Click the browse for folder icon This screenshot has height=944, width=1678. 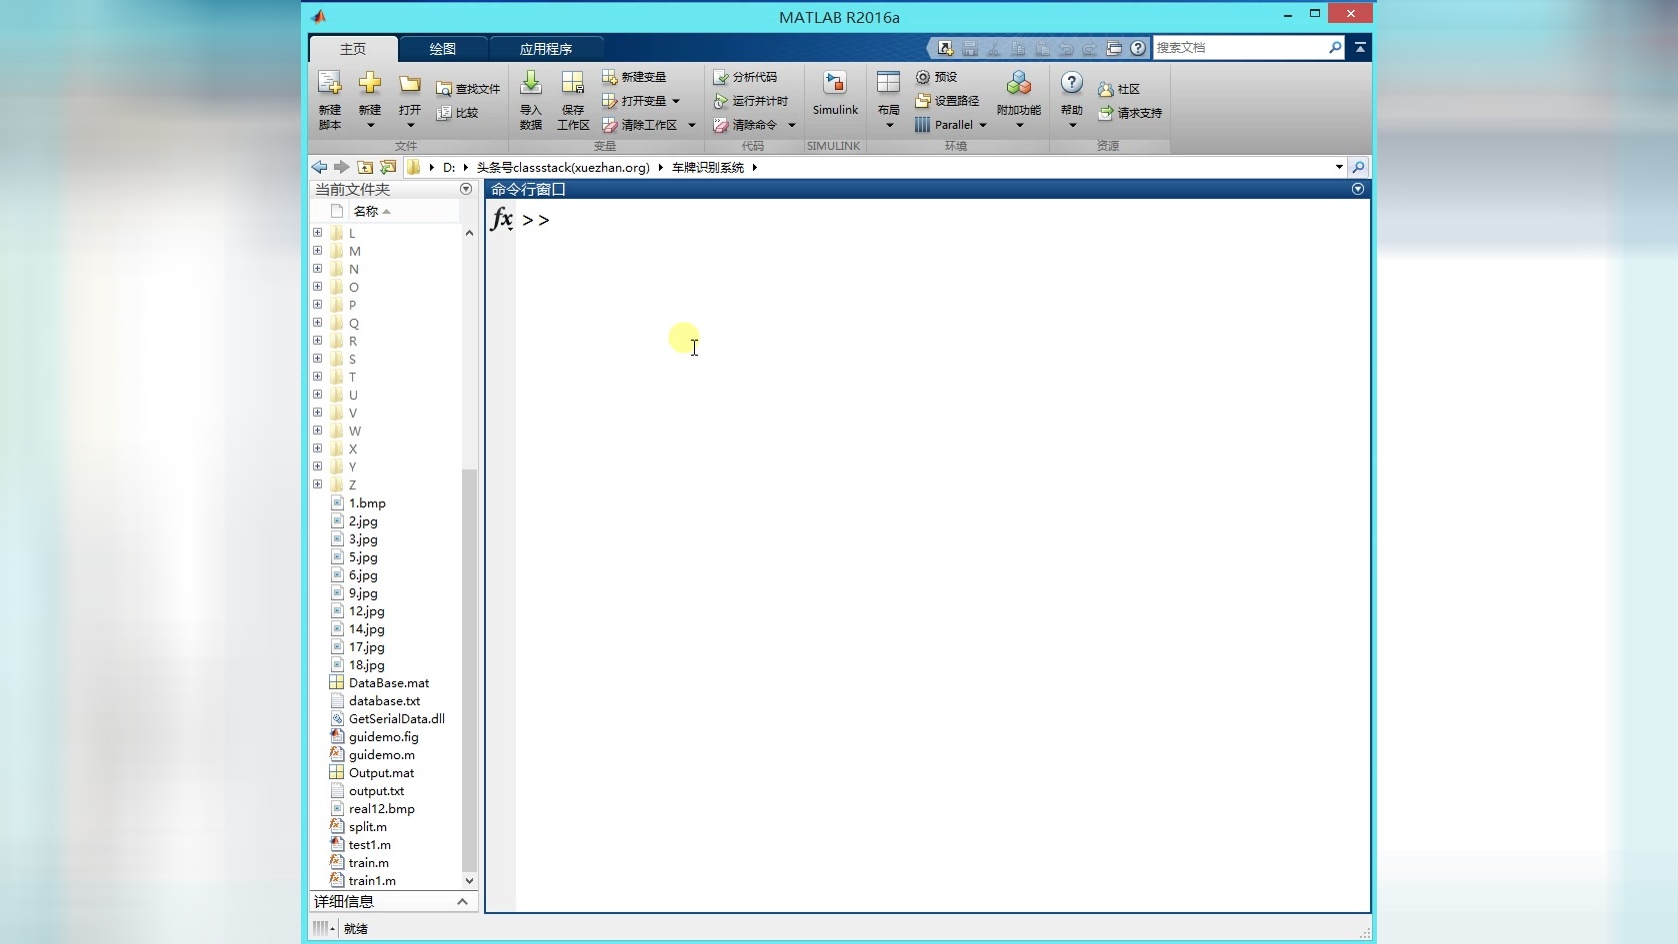(x=388, y=167)
